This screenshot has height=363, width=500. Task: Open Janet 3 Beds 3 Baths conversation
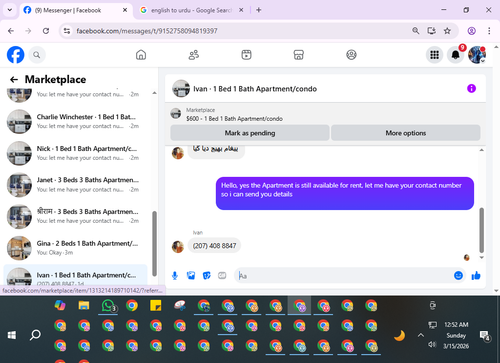coord(77,185)
